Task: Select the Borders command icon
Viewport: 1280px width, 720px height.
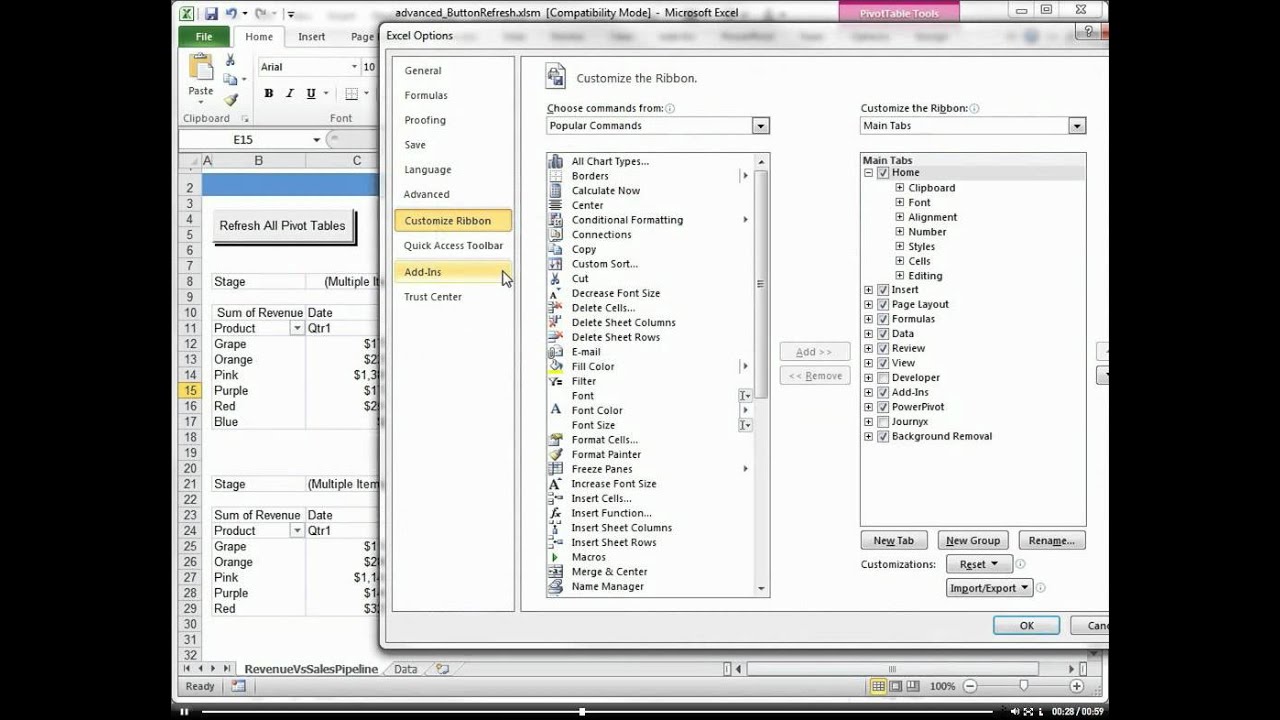Action: (x=556, y=176)
